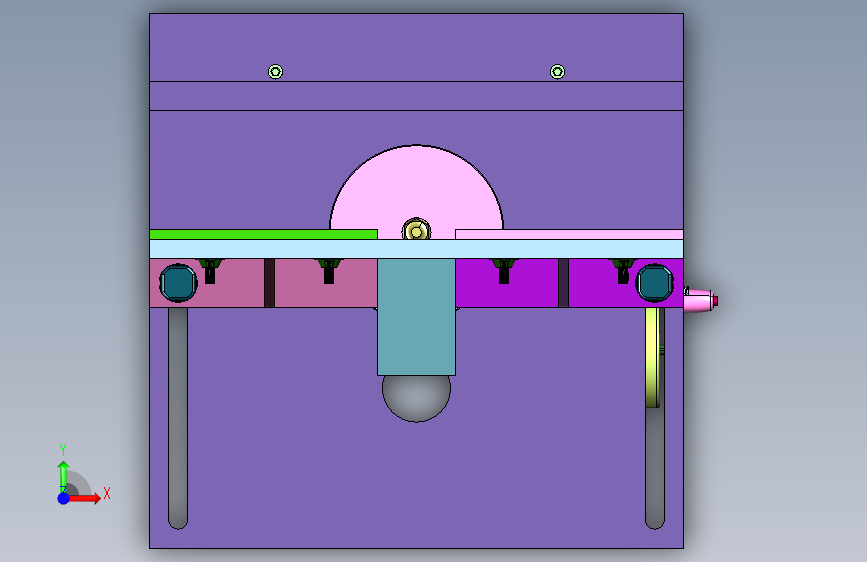
Task: Select the light blue horizontal plate
Action: 416,249
